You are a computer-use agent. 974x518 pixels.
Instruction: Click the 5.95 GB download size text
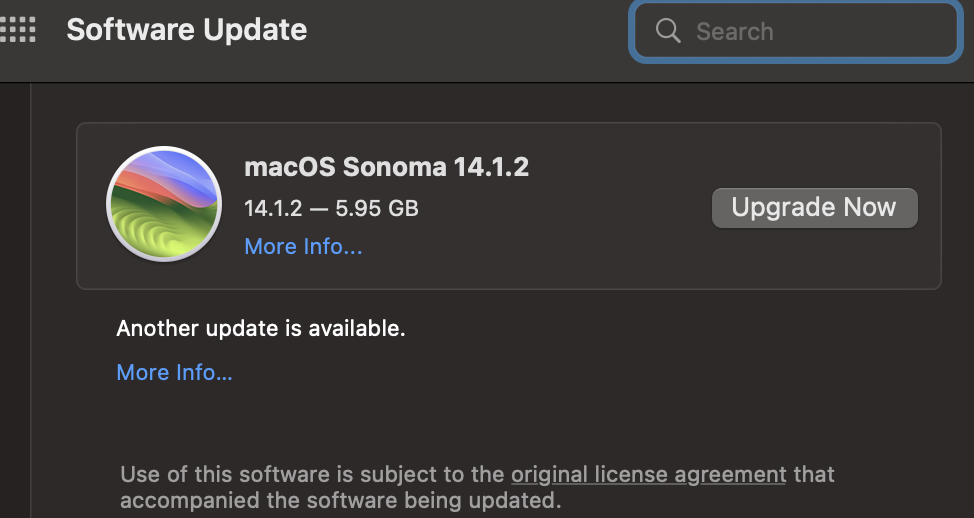pos(377,209)
